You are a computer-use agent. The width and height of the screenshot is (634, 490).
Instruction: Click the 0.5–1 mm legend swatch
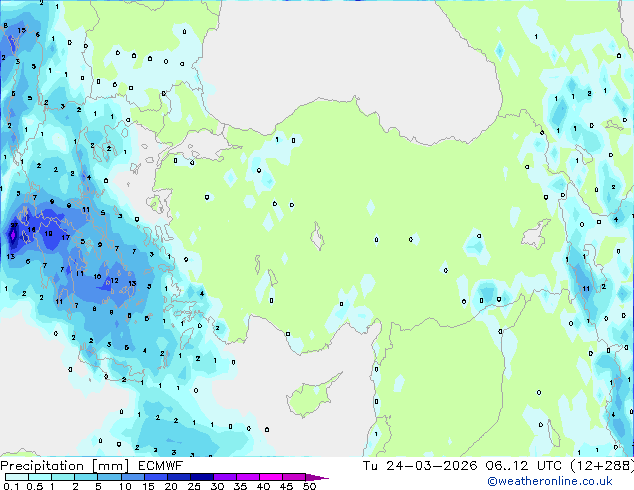tap(40, 477)
